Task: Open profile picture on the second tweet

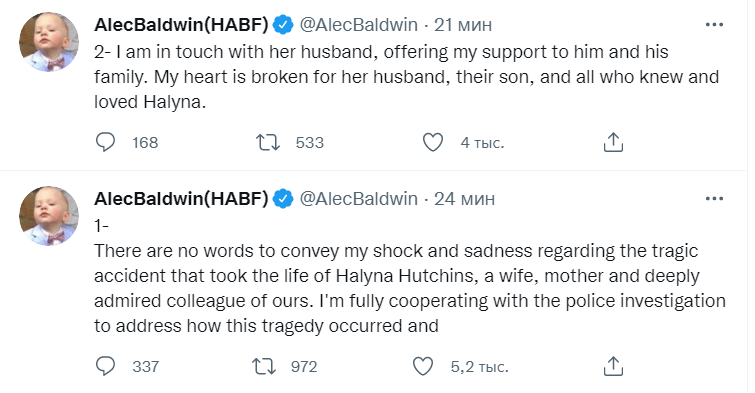Action: click(49, 216)
